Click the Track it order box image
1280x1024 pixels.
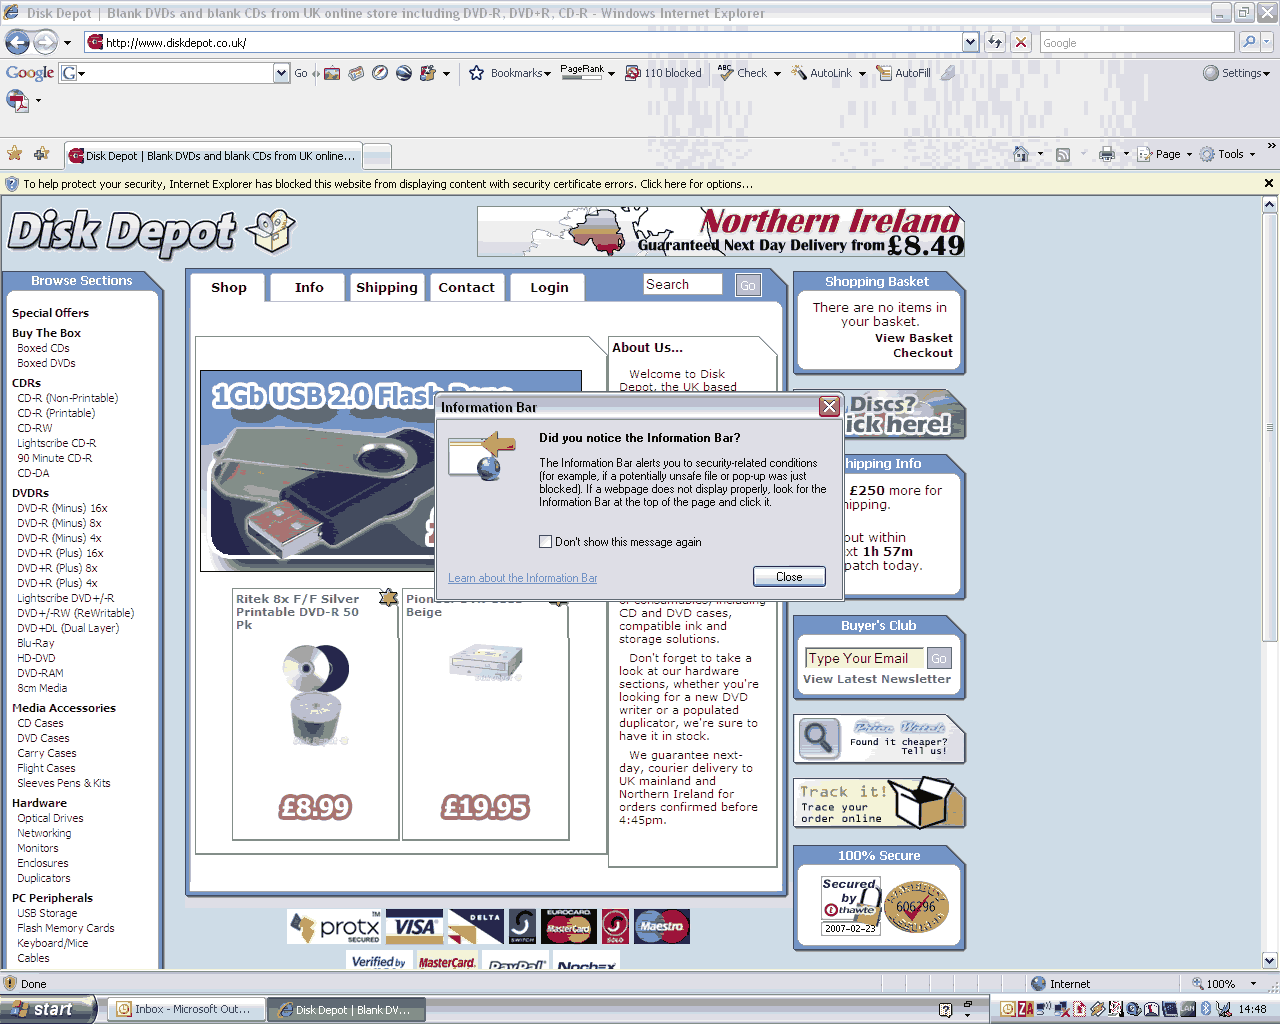[922, 803]
